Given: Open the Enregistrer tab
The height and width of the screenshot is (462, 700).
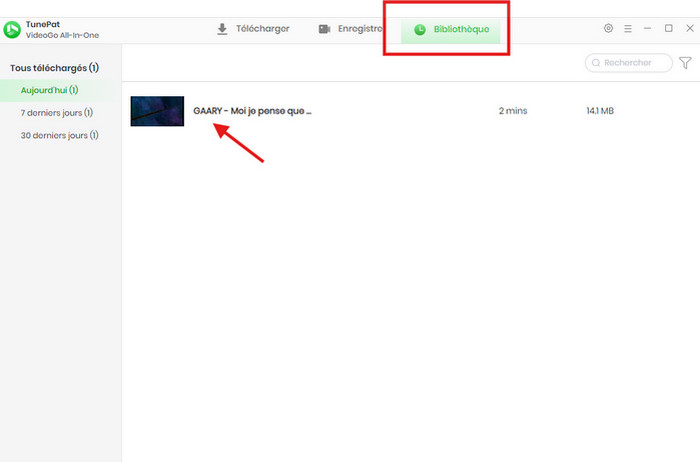Looking at the screenshot, I should pyautogui.click(x=351, y=29).
